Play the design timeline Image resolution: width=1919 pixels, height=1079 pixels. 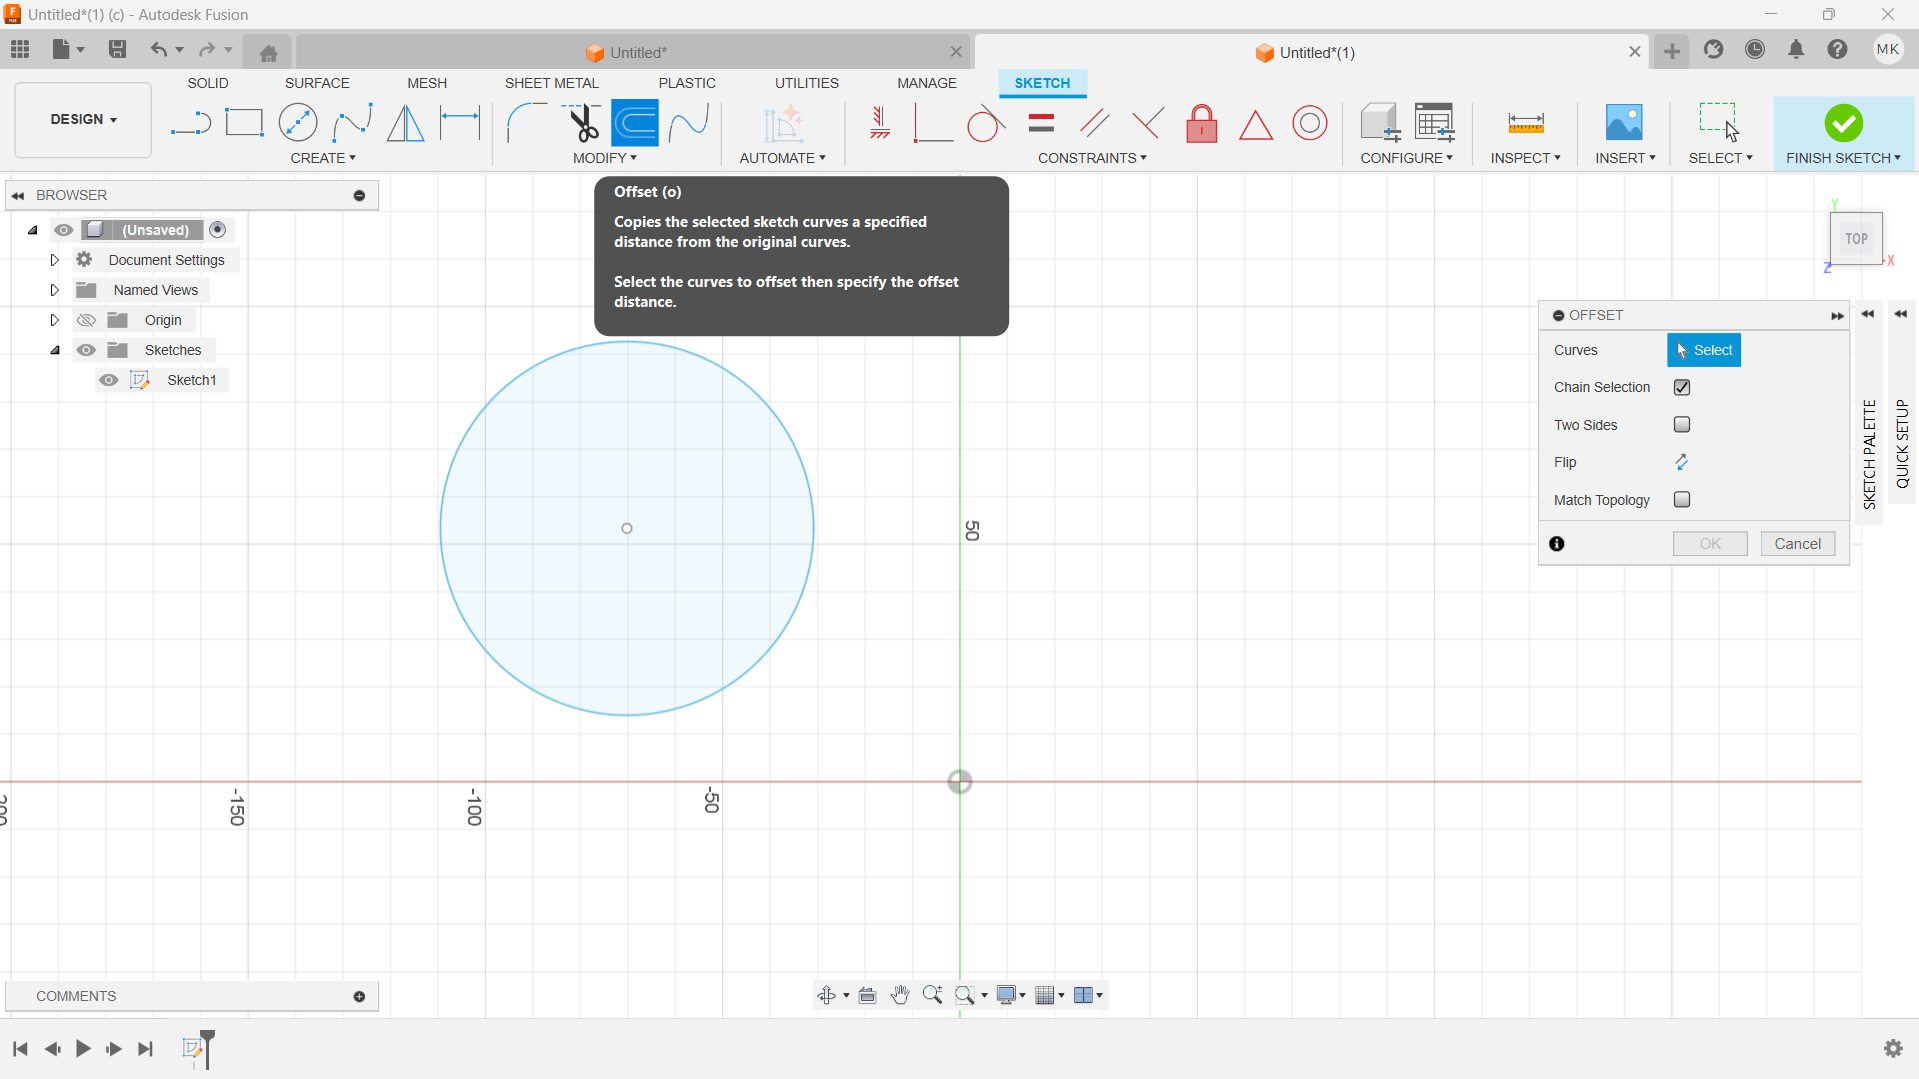(x=83, y=1048)
